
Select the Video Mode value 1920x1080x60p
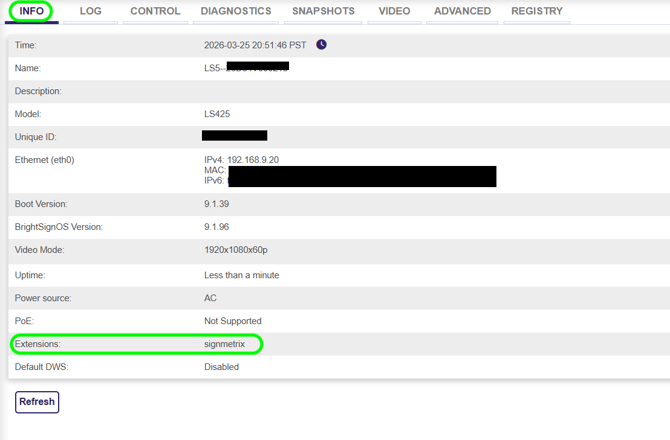pyautogui.click(x=236, y=250)
